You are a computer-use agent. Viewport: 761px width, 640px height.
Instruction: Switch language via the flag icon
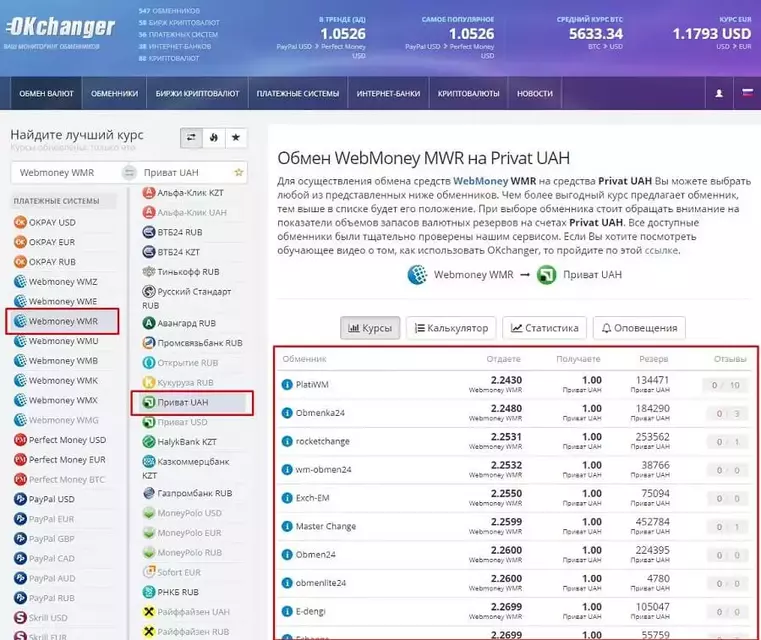747,92
